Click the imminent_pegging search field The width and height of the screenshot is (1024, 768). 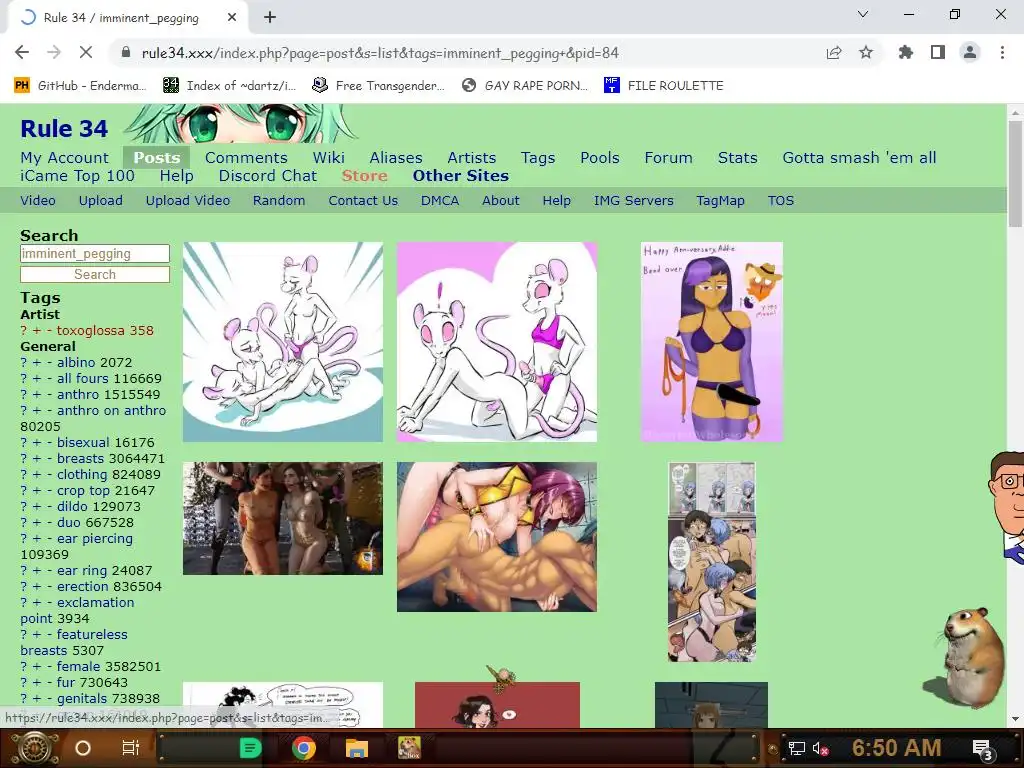point(95,253)
